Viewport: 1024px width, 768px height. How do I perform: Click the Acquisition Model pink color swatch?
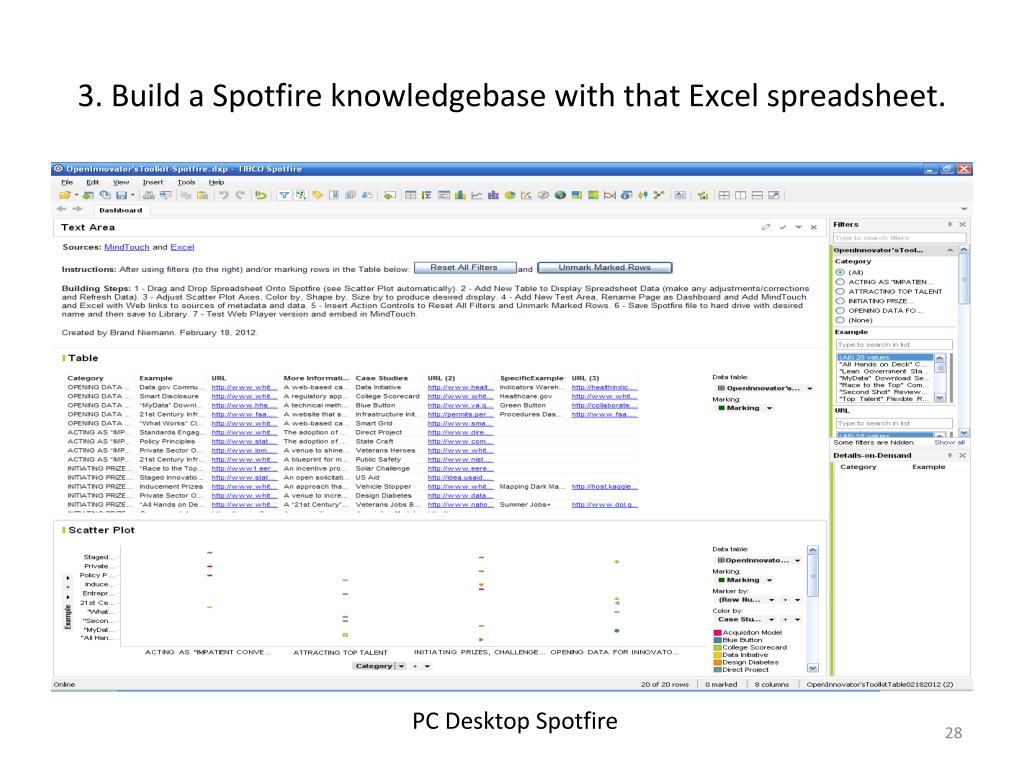(717, 633)
